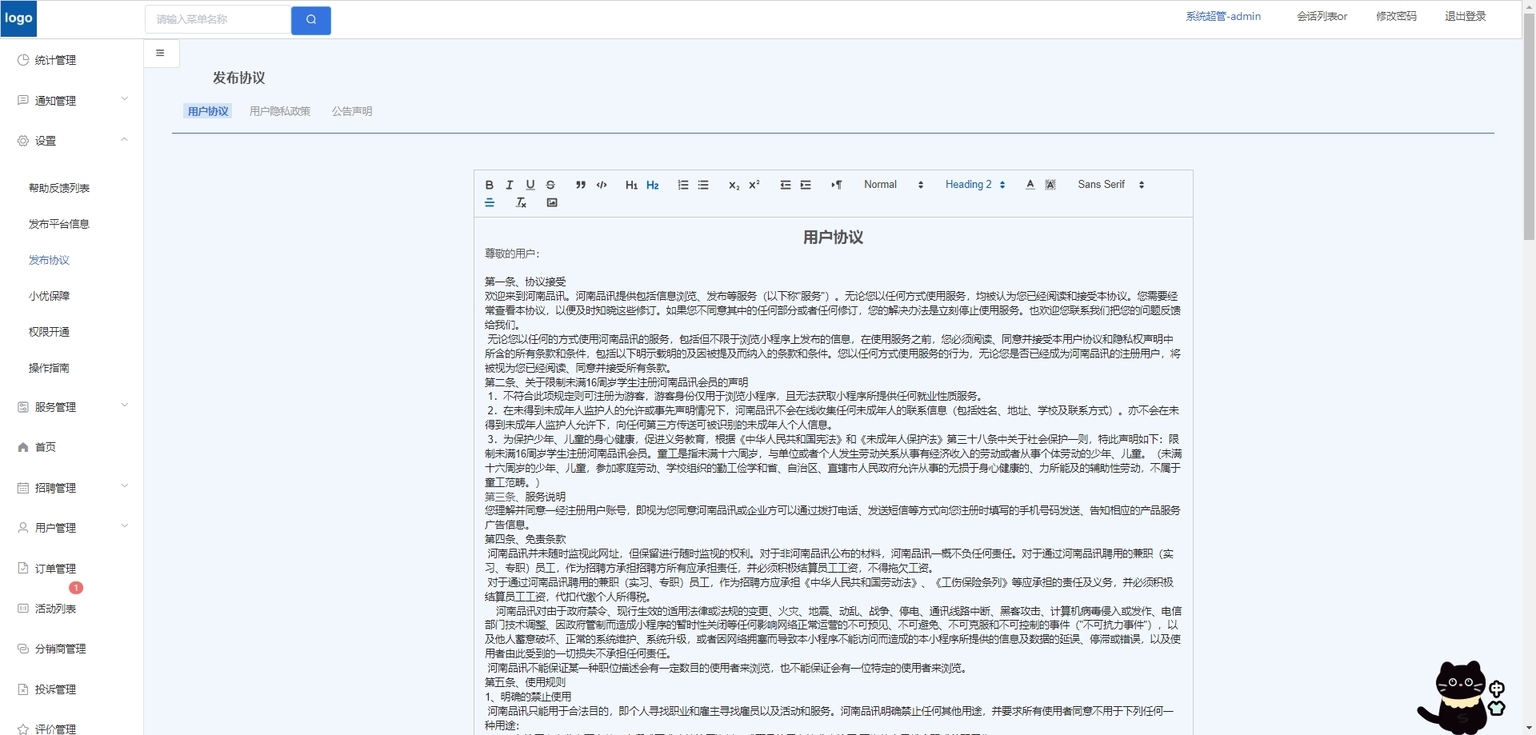Switch to the 用户隐私政策 tab

click(x=280, y=111)
